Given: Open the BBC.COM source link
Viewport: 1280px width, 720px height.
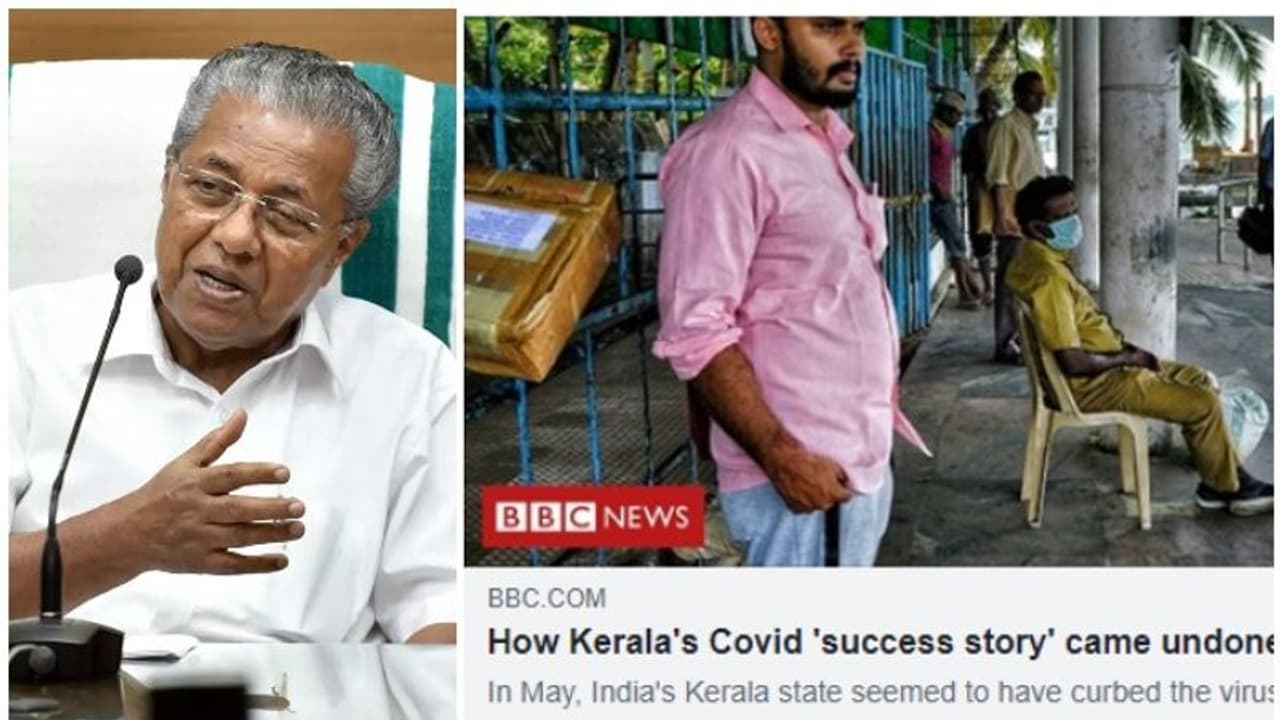Looking at the screenshot, I should (546, 598).
